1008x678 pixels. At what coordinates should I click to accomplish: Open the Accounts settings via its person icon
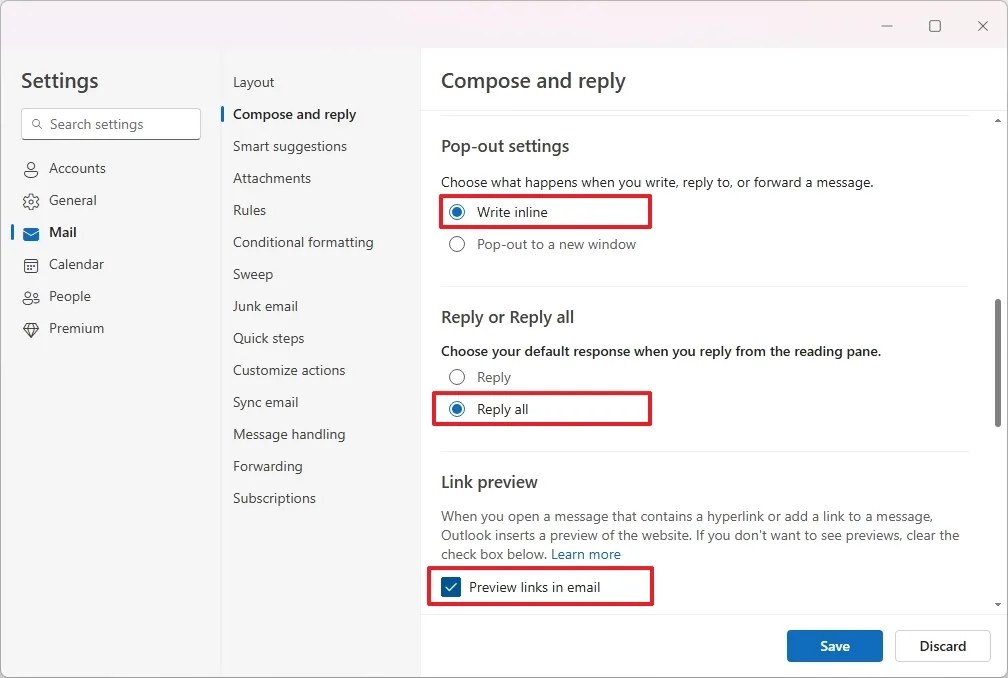tap(31, 168)
